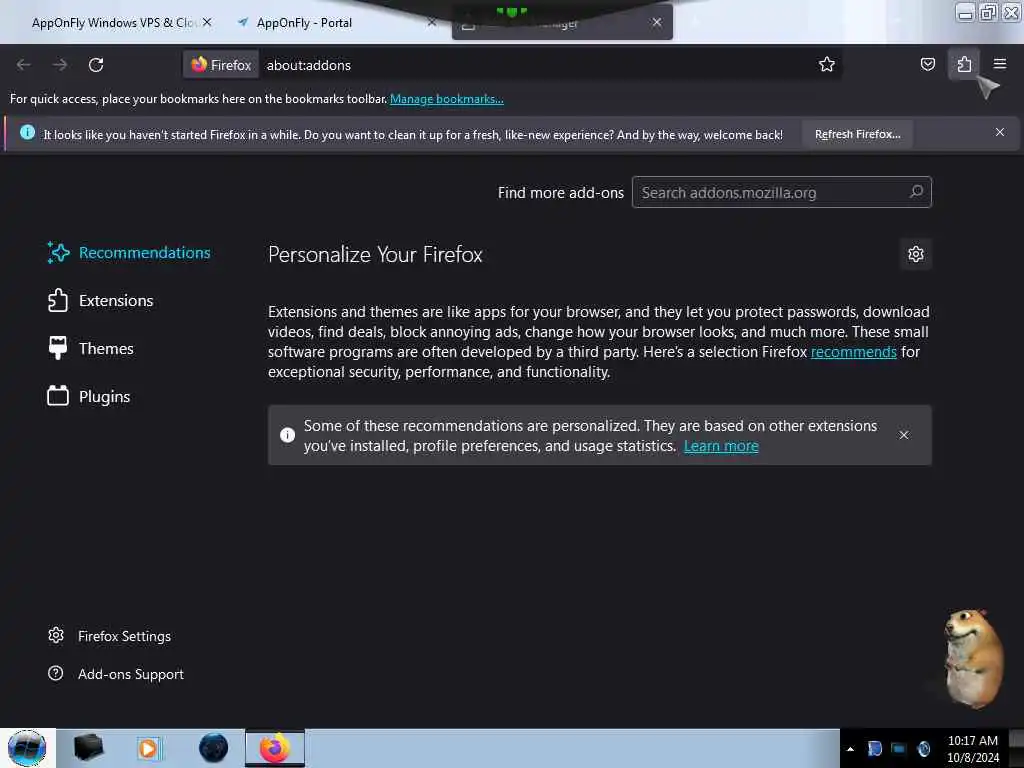Go back using the back arrow
Viewport: 1024px width, 768px height.
[24, 65]
